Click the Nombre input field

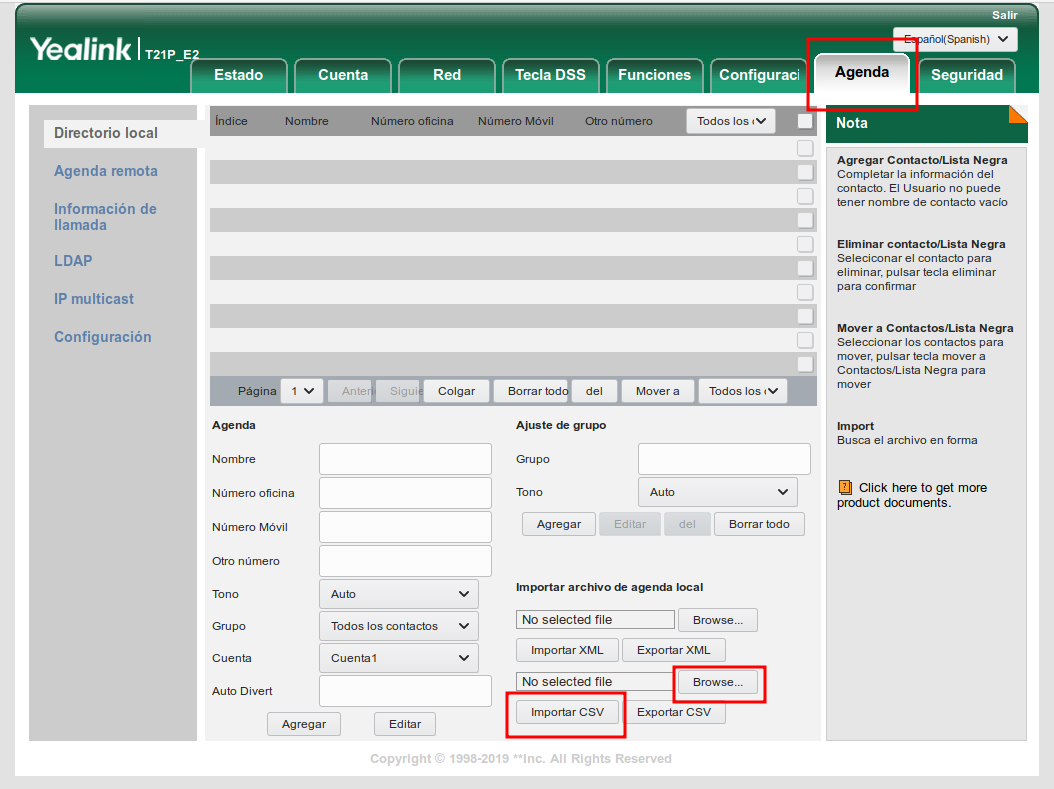click(x=405, y=459)
